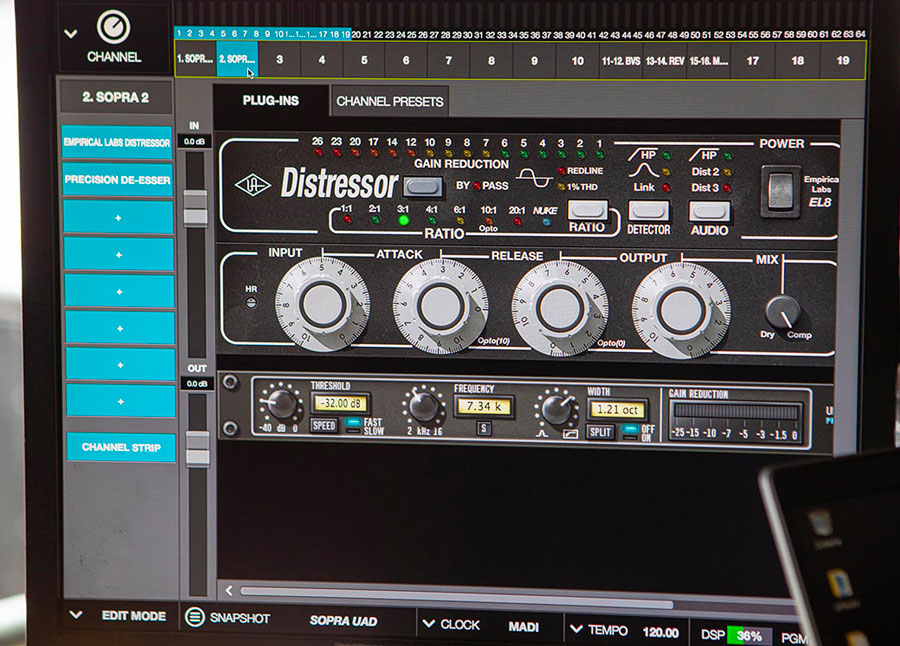Viewport: 900px width, 646px height.
Task: Toggle the Distressor Bypass button
Action: tap(422, 186)
